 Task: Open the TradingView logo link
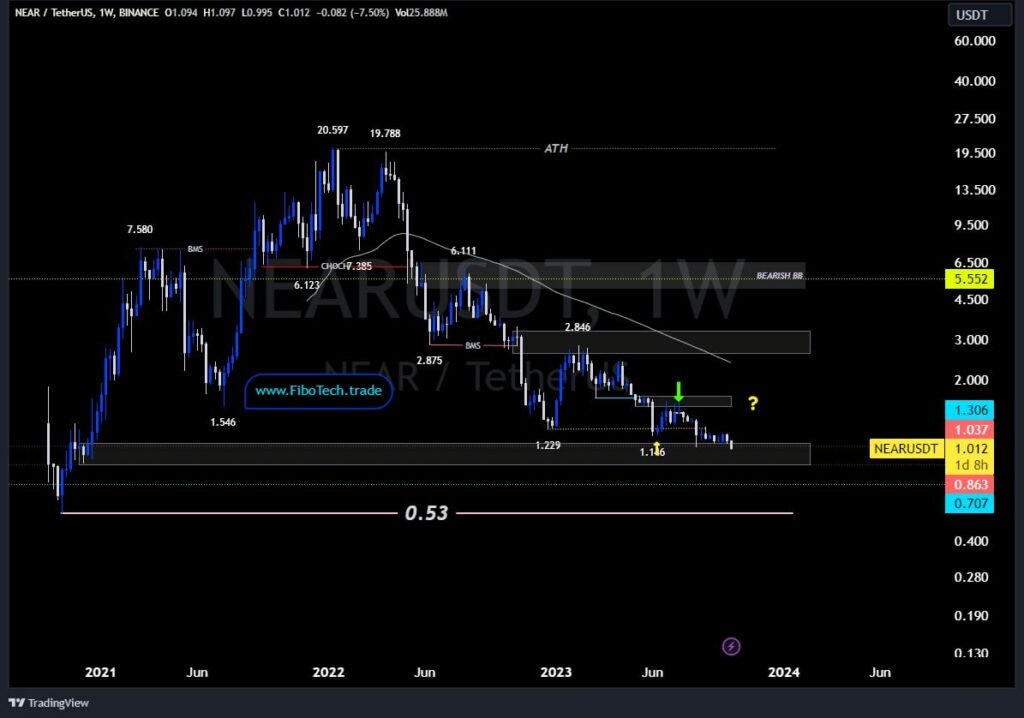[x=49, y=703]
